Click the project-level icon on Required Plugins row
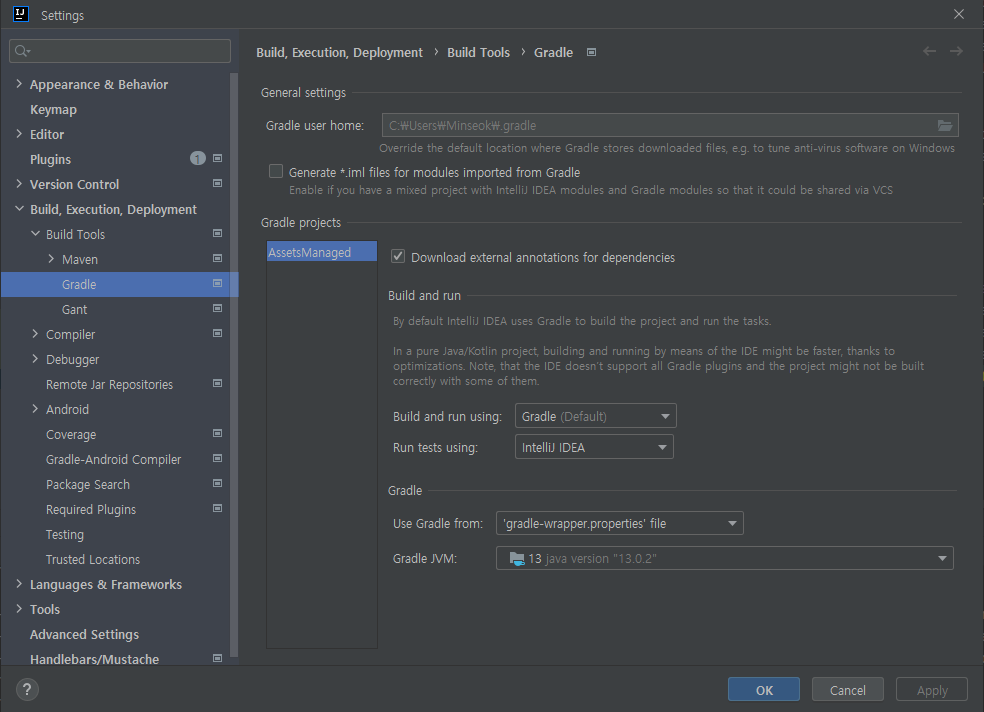This screenshot has width=984, height=712. coord(218,508)
